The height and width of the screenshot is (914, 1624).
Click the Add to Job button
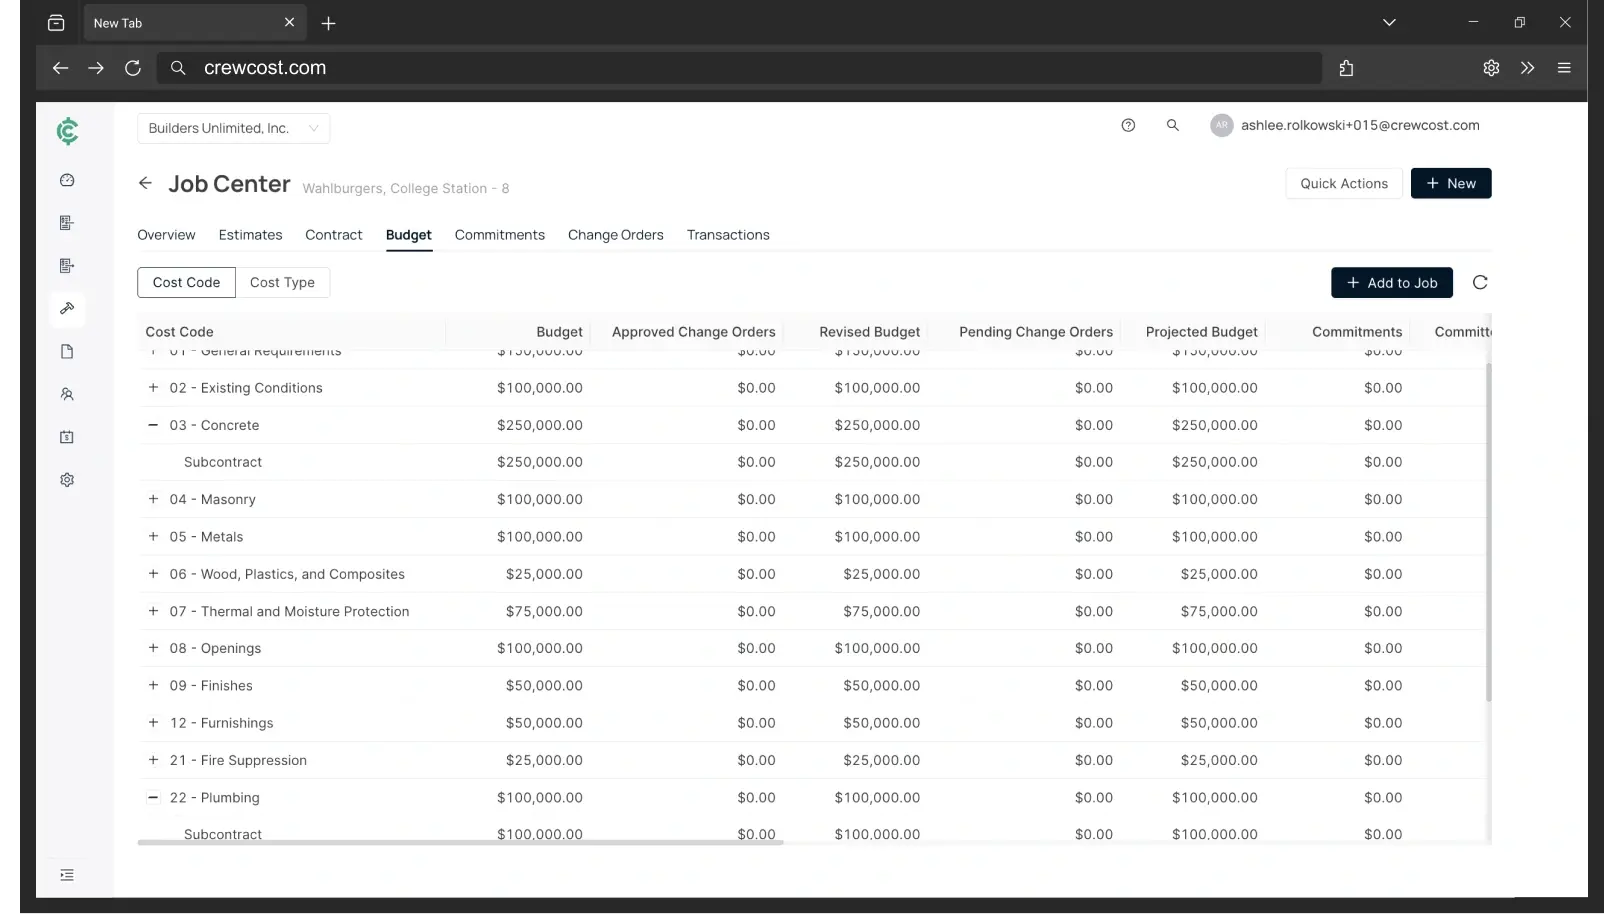[1391, 283]
